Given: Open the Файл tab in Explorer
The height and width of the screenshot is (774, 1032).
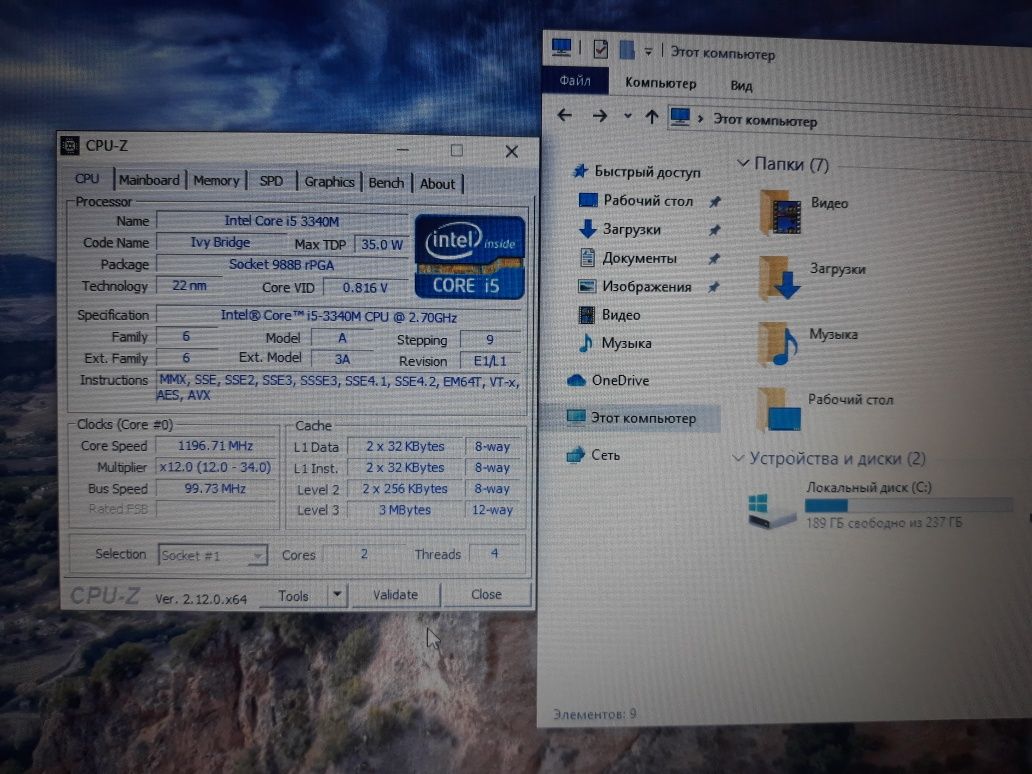Looking at the screenshot, I should coord(575,80).
